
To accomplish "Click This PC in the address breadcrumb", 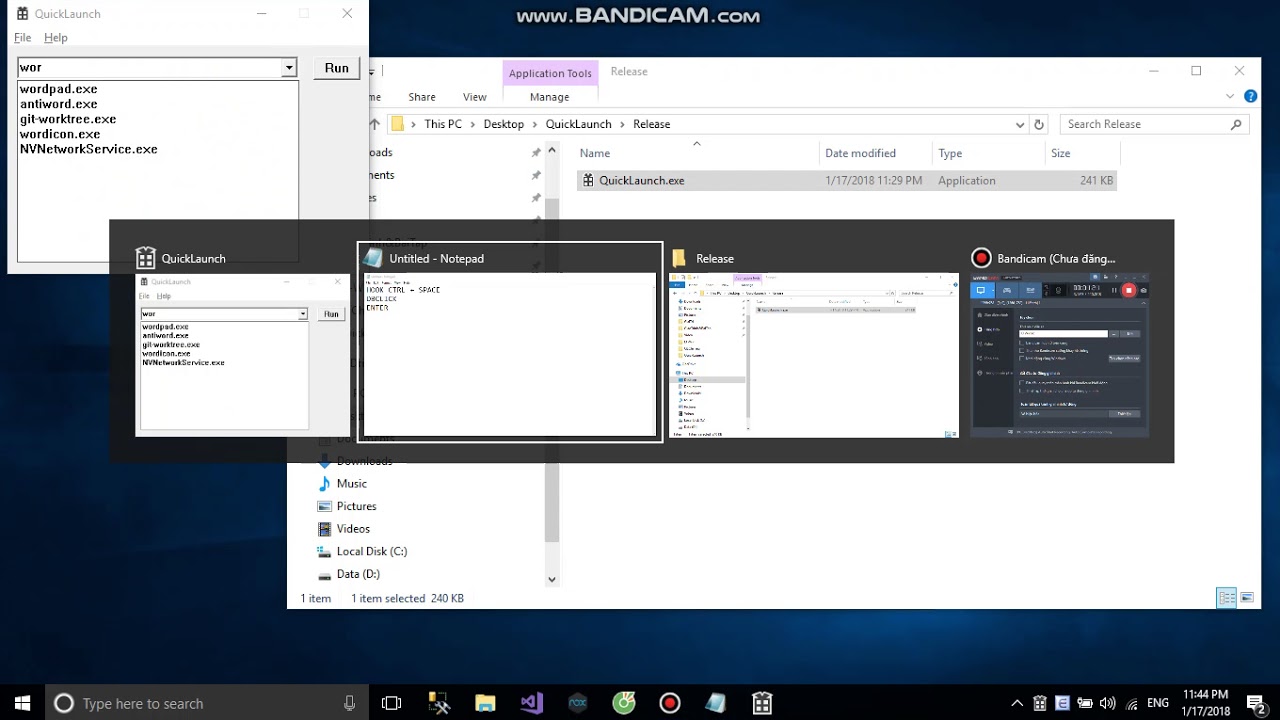I will pos(443,125).
